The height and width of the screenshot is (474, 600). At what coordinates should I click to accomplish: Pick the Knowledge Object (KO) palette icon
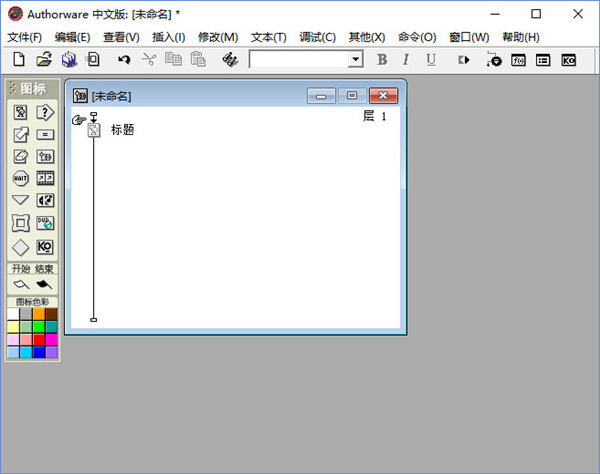(45, 246)
